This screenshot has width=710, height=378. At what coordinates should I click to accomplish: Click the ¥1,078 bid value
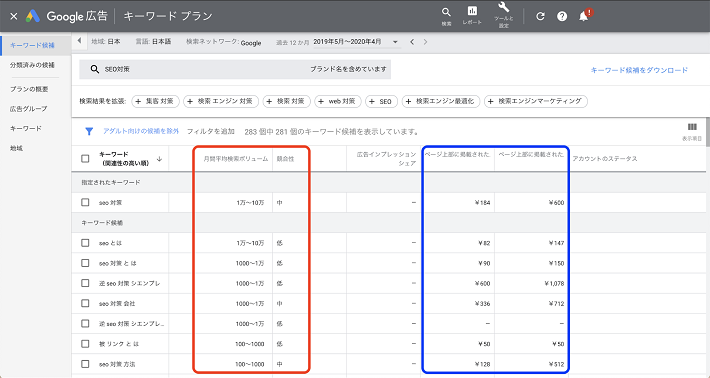pyautogui.click(x=554, y=283)
